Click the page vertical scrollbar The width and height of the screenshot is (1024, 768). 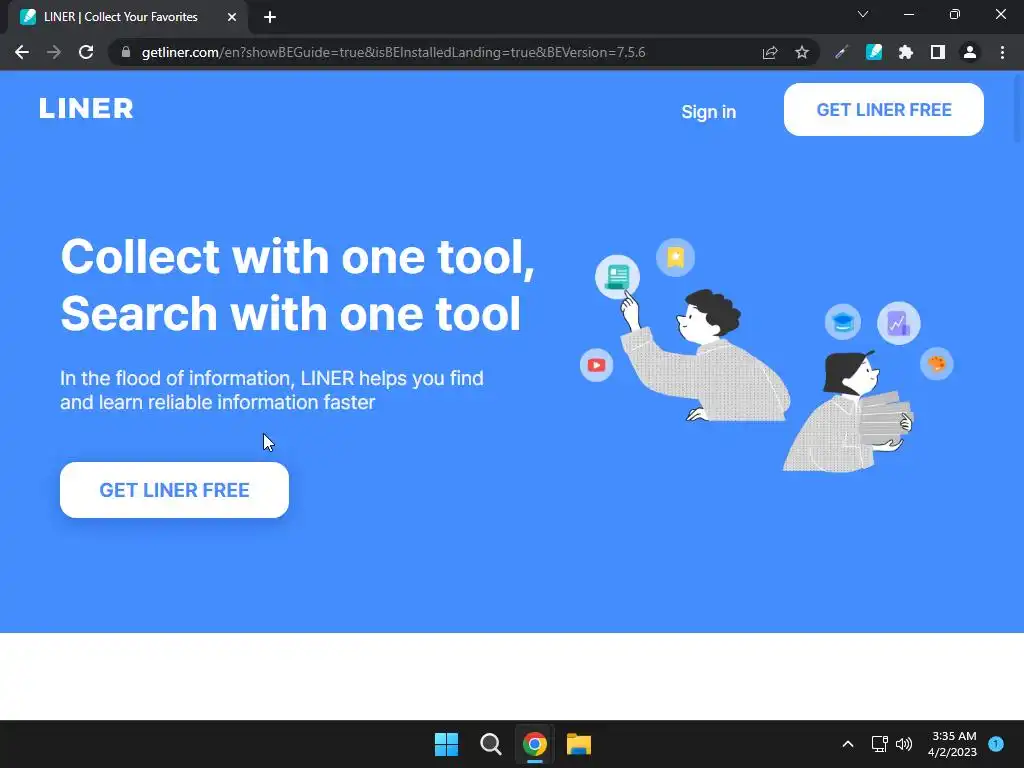[1019, 111]
